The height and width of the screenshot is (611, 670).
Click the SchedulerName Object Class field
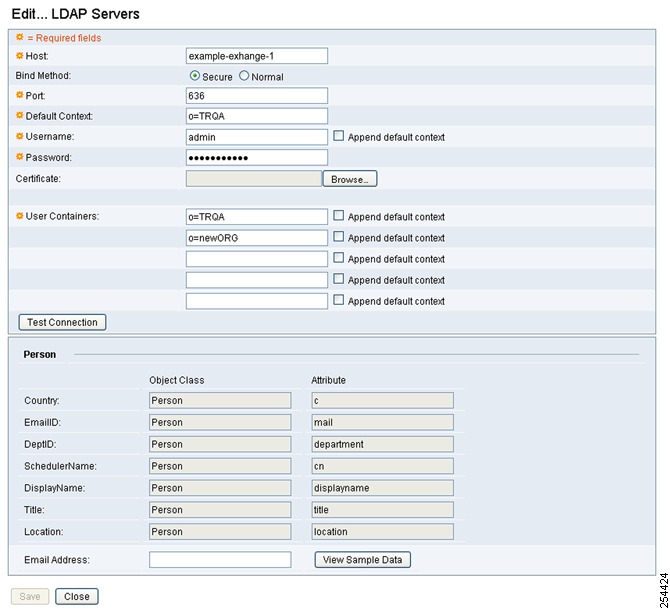pos(220,466)
